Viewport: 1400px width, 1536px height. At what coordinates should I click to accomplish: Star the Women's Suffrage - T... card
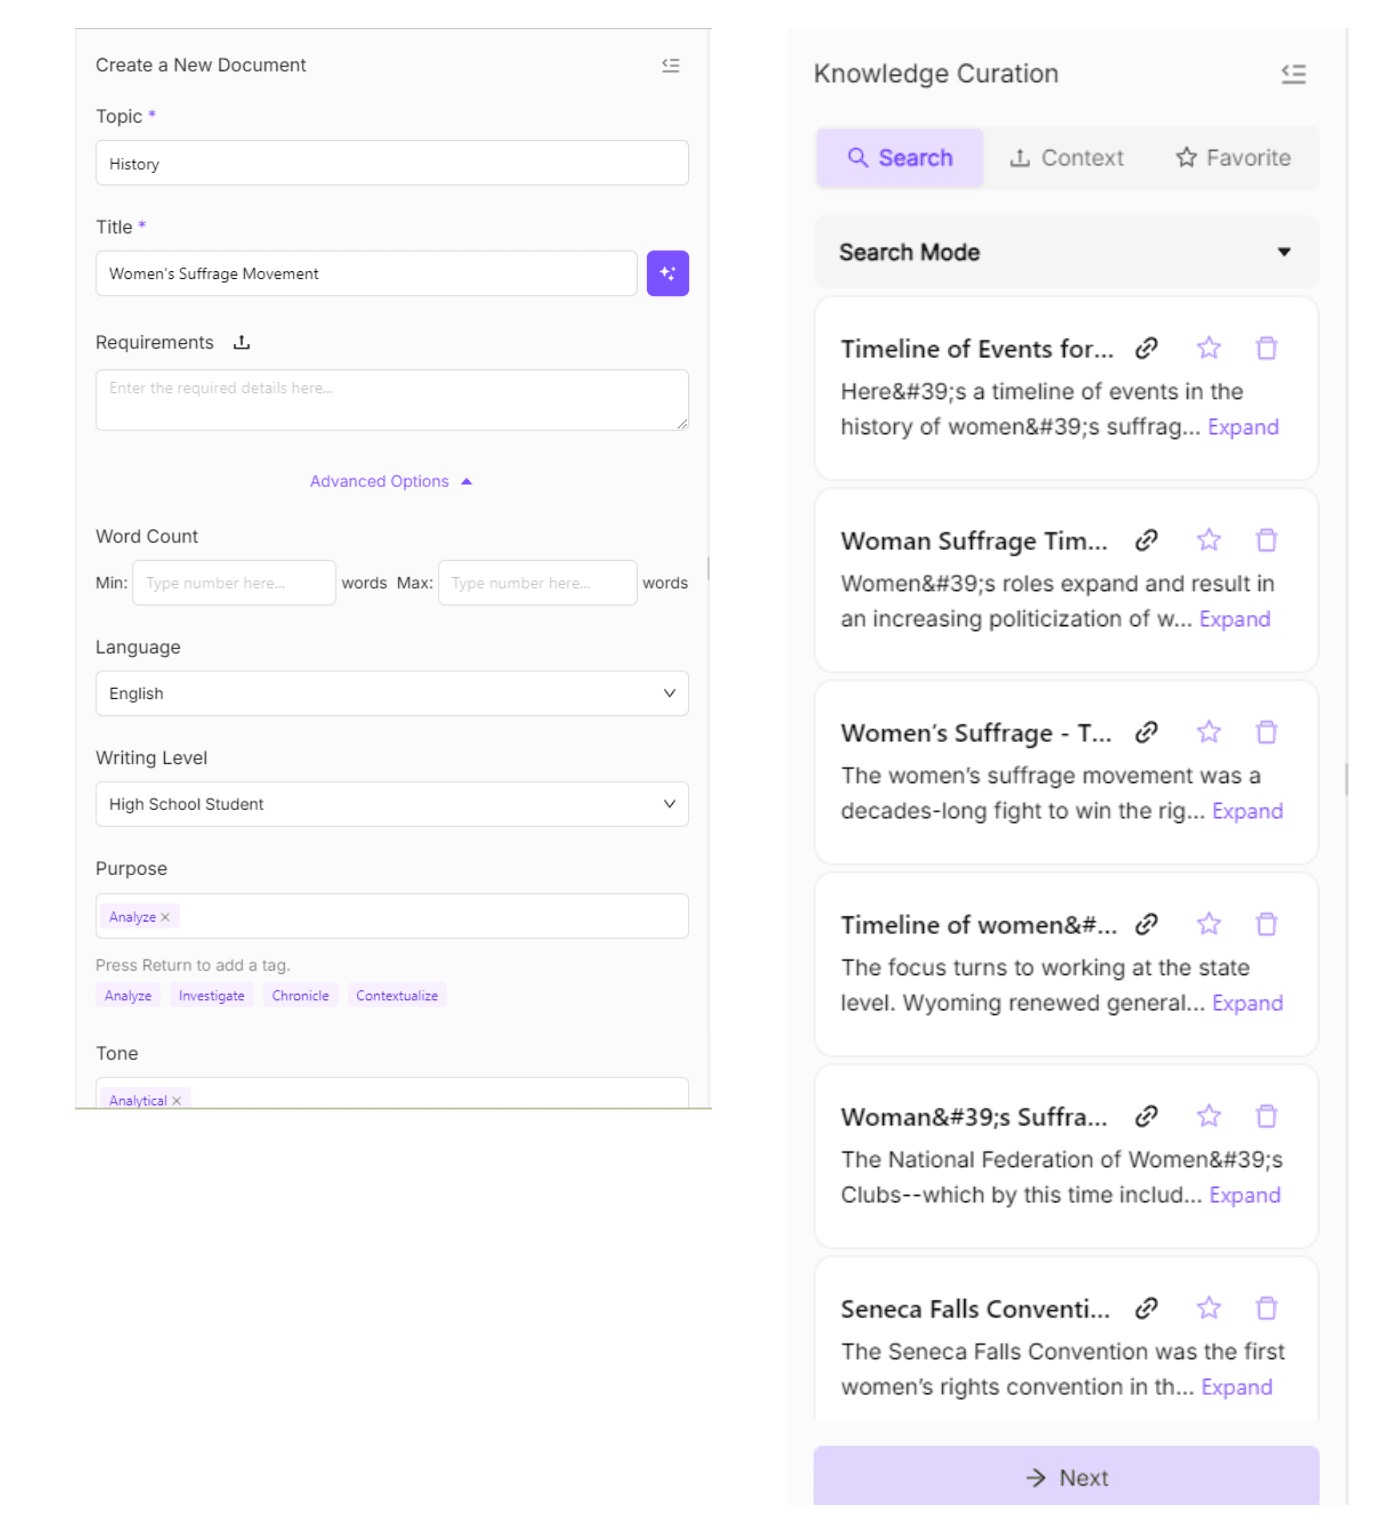coord(1208,732)
